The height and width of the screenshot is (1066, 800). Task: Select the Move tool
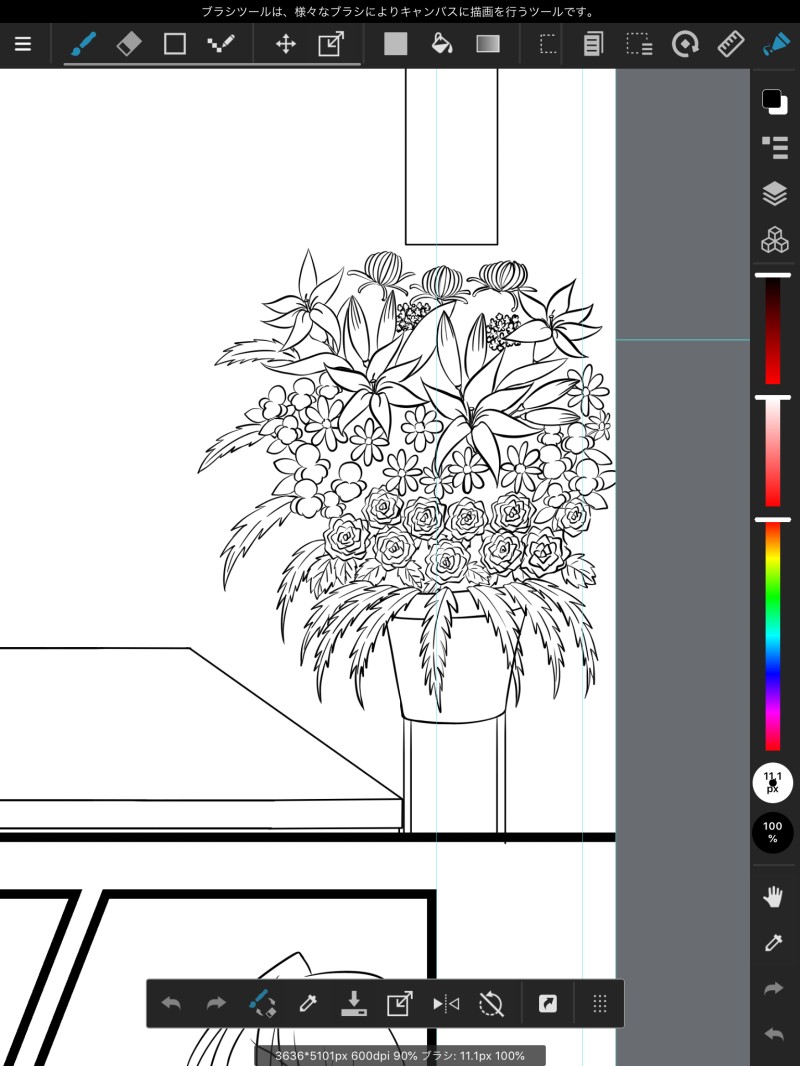click(285, 44)
